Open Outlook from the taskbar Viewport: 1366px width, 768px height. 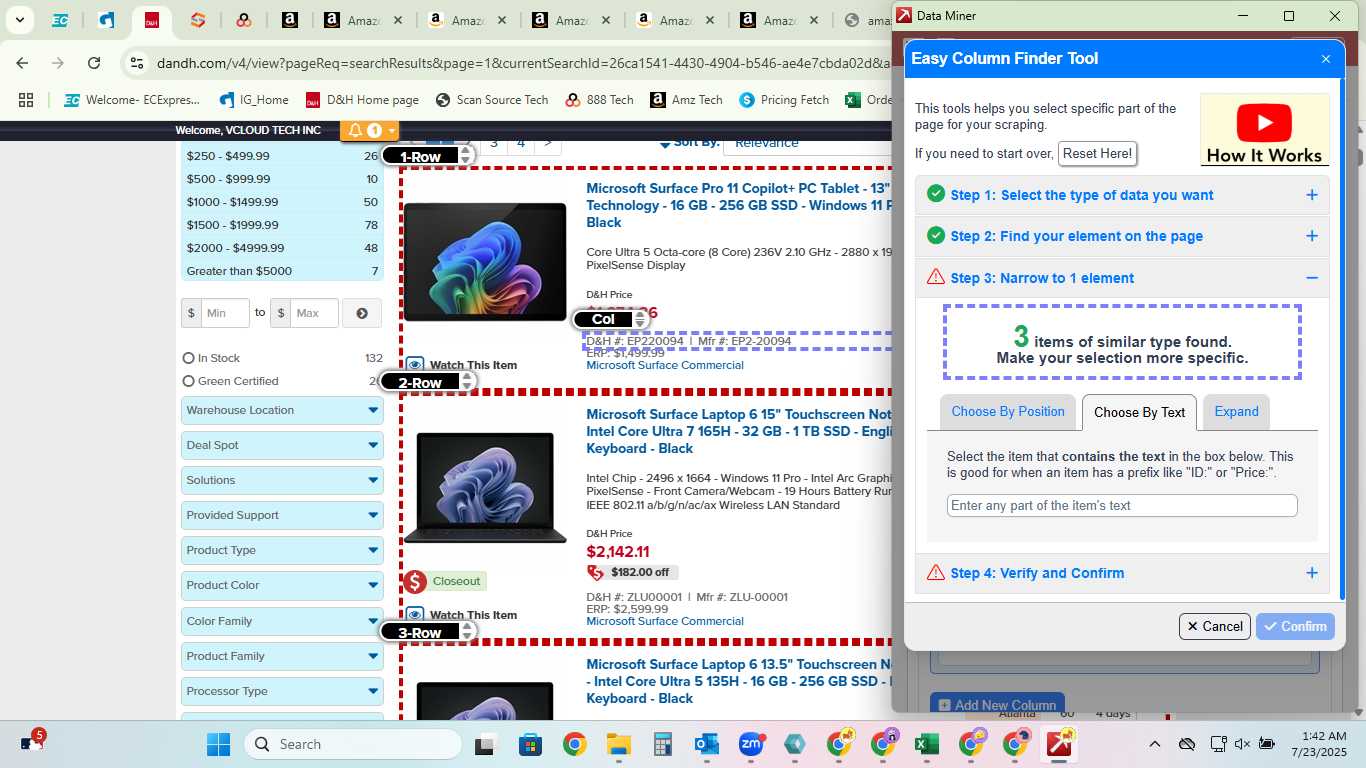click(706, 744)
